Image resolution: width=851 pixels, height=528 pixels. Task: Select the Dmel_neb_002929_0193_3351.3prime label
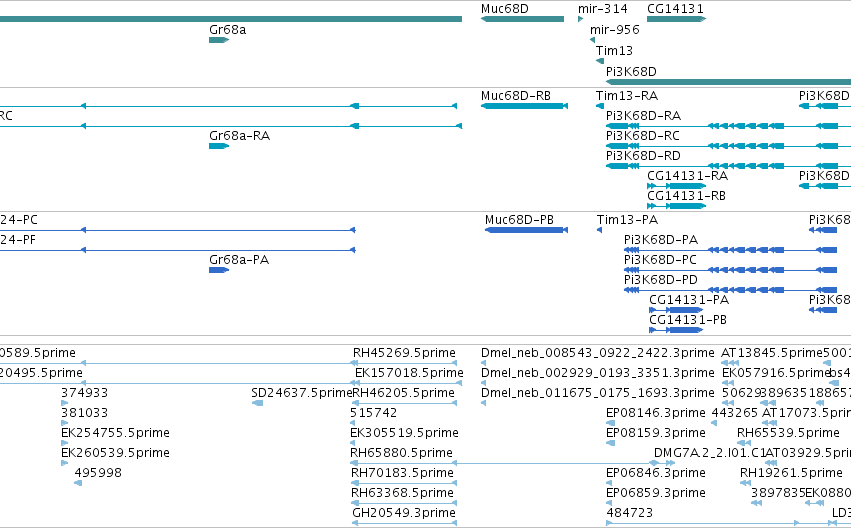[598, 373]
